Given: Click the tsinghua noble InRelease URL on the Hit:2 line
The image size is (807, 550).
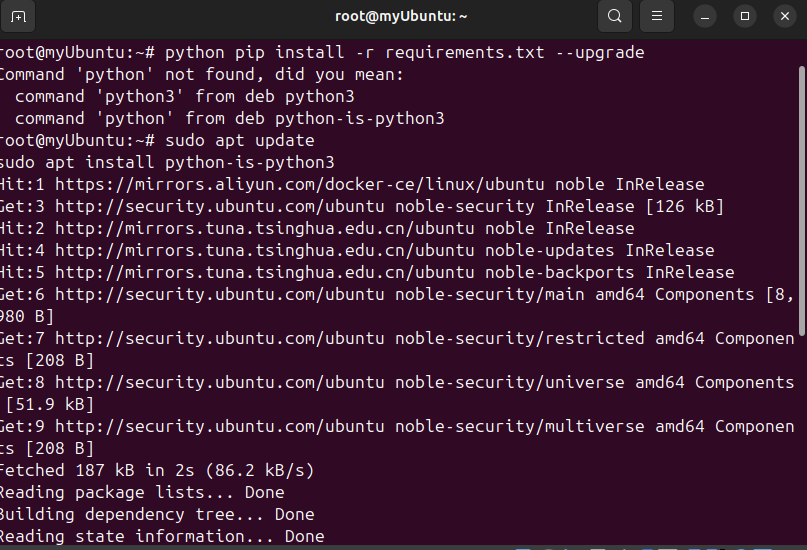Looking at the screenshot, I should [x=265, y=228].
